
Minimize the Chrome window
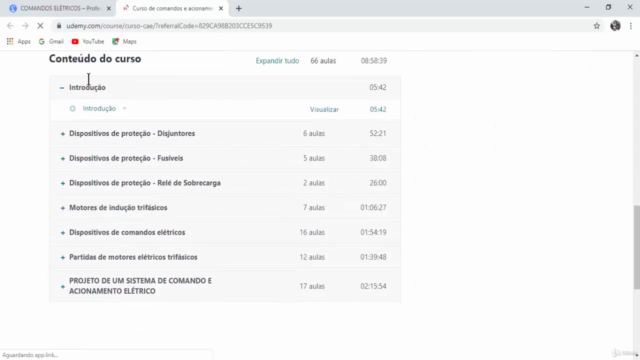587,7
